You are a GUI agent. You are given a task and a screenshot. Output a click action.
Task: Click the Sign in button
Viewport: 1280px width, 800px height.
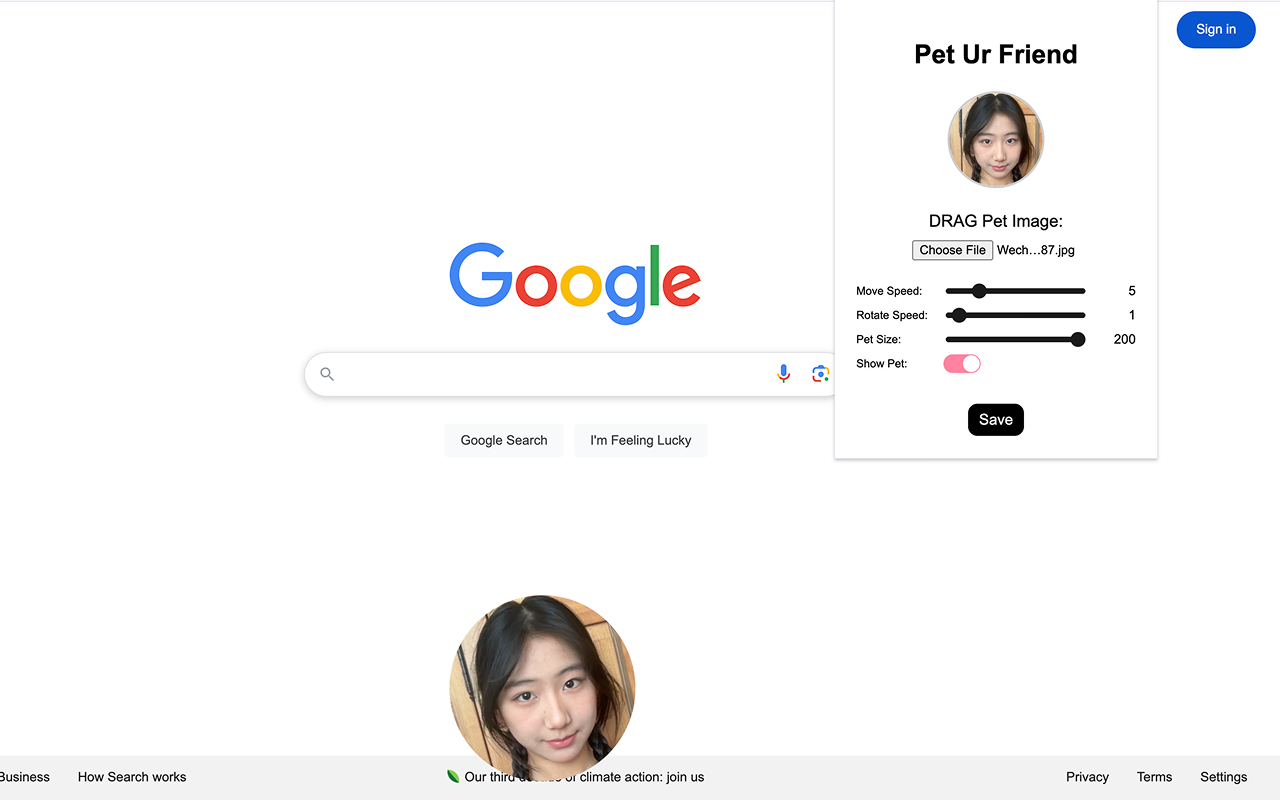coord(1216,29)
